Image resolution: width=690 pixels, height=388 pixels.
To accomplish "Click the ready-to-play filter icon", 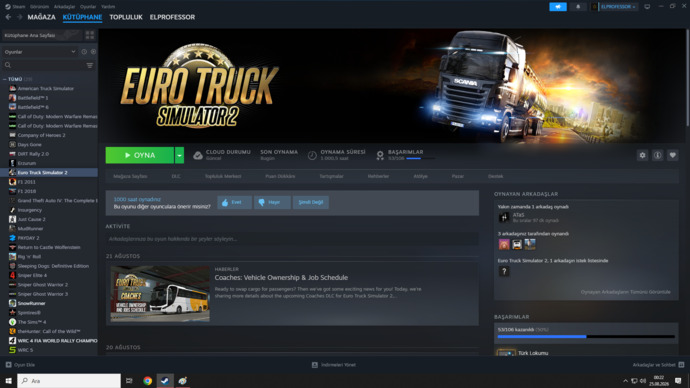I will coord(93,52).
